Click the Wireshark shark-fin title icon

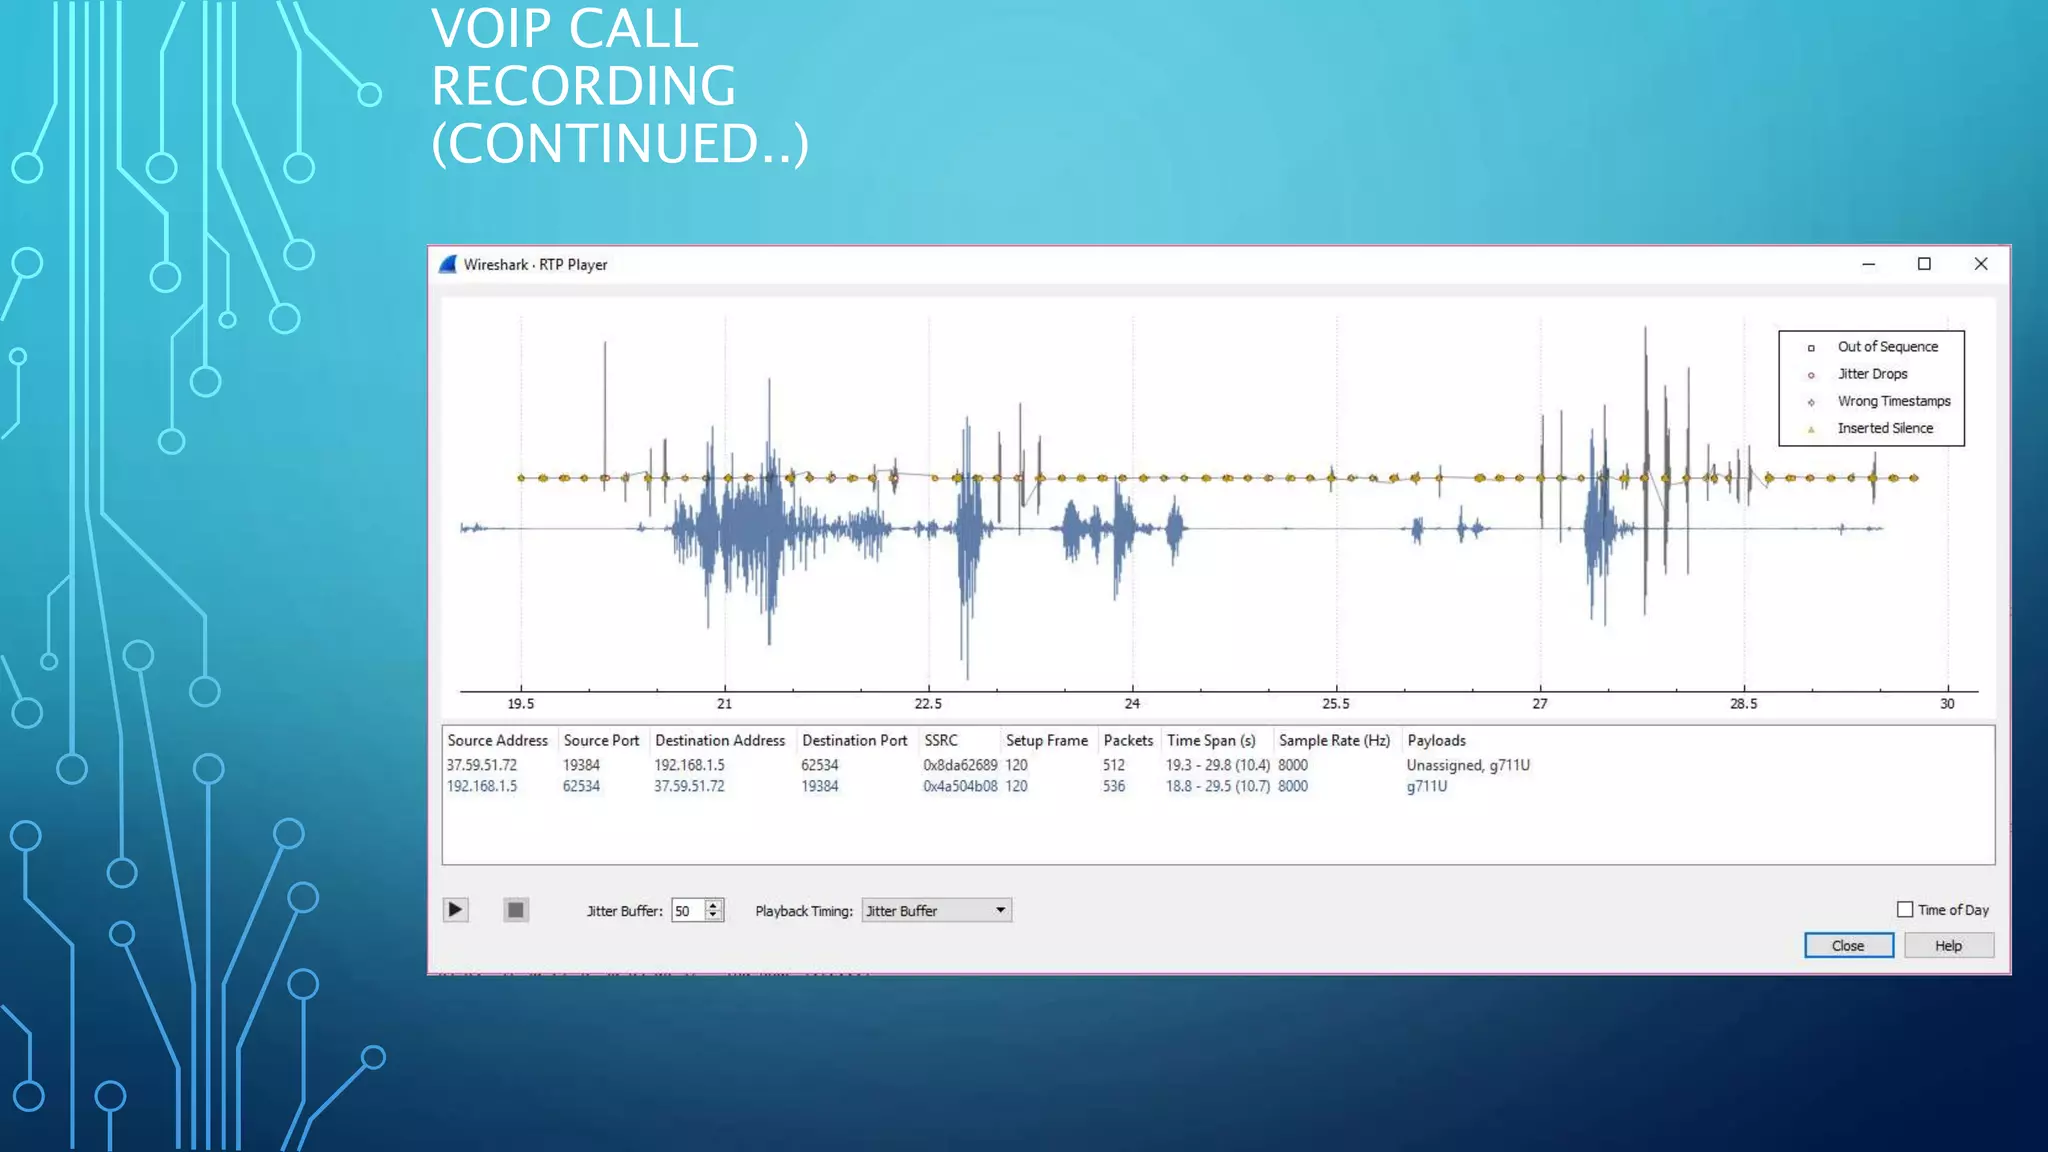pos(448,265)
